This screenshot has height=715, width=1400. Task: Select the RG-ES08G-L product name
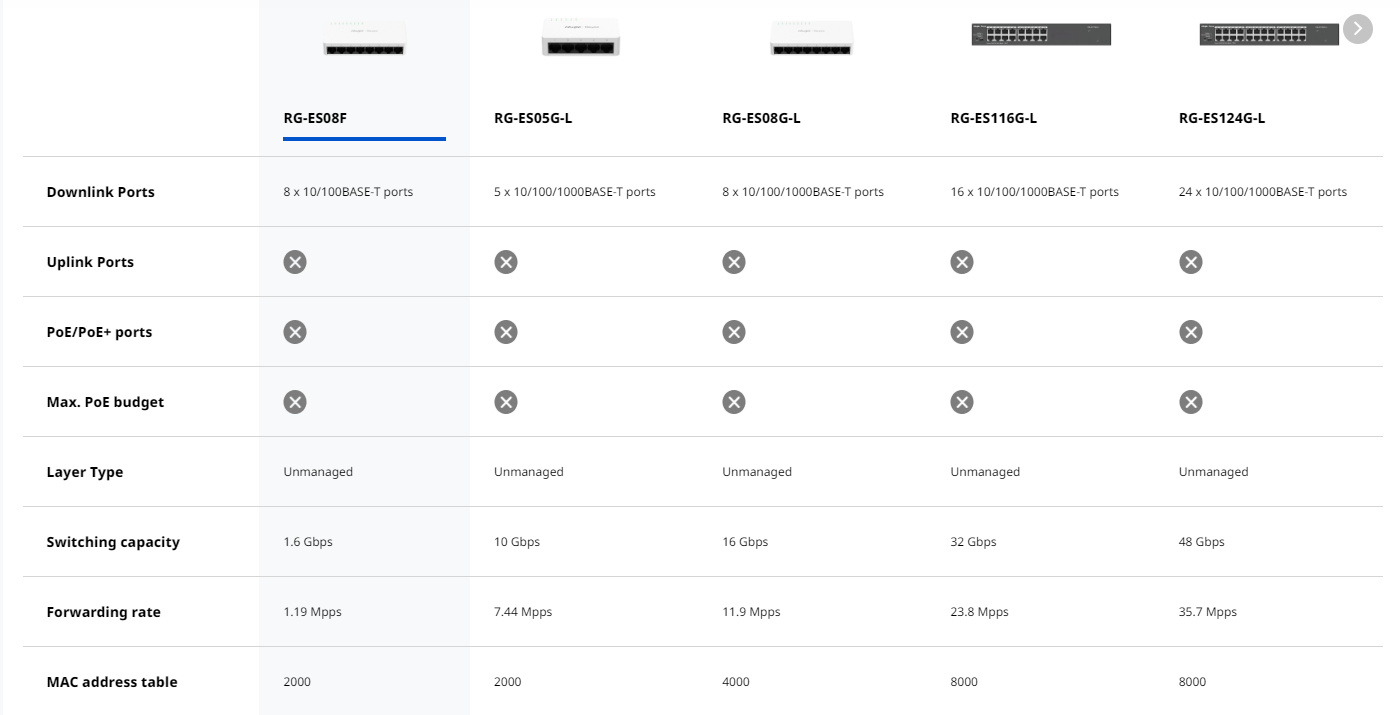click(761, 118)
